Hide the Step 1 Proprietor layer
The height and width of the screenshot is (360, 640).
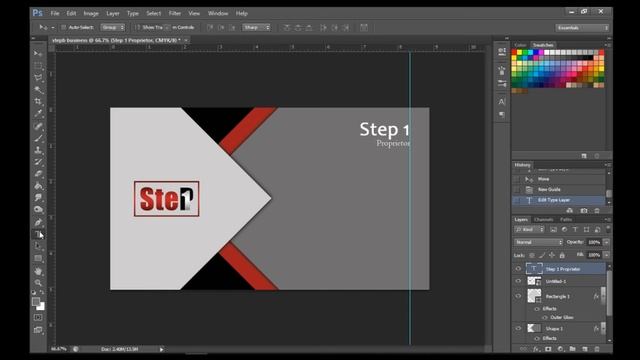coord(518,269)
